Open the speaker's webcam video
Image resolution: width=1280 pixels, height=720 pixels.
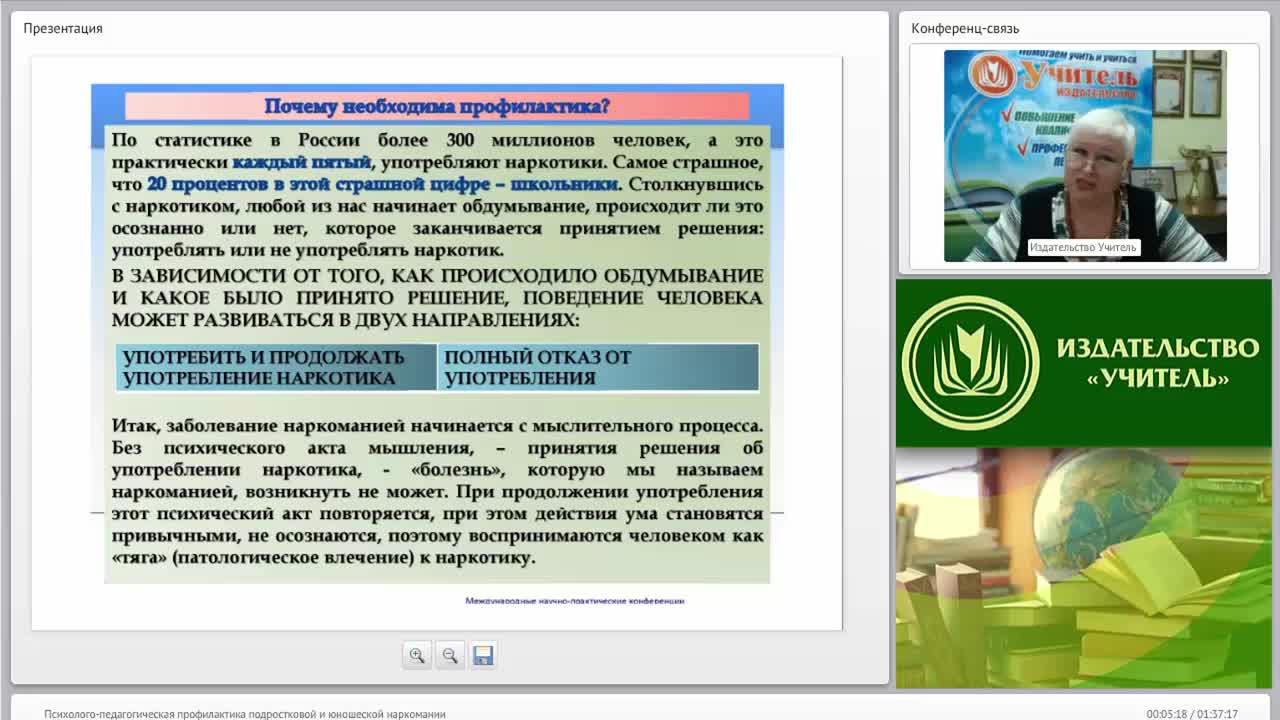pos(1085,156)
